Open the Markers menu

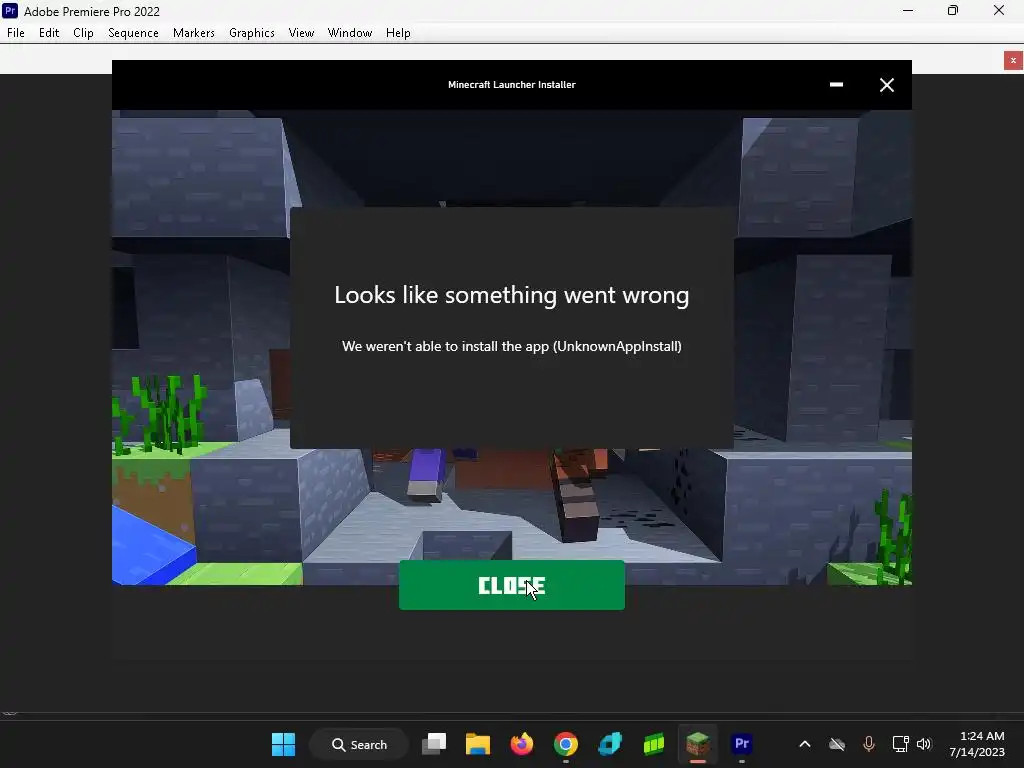193,33
